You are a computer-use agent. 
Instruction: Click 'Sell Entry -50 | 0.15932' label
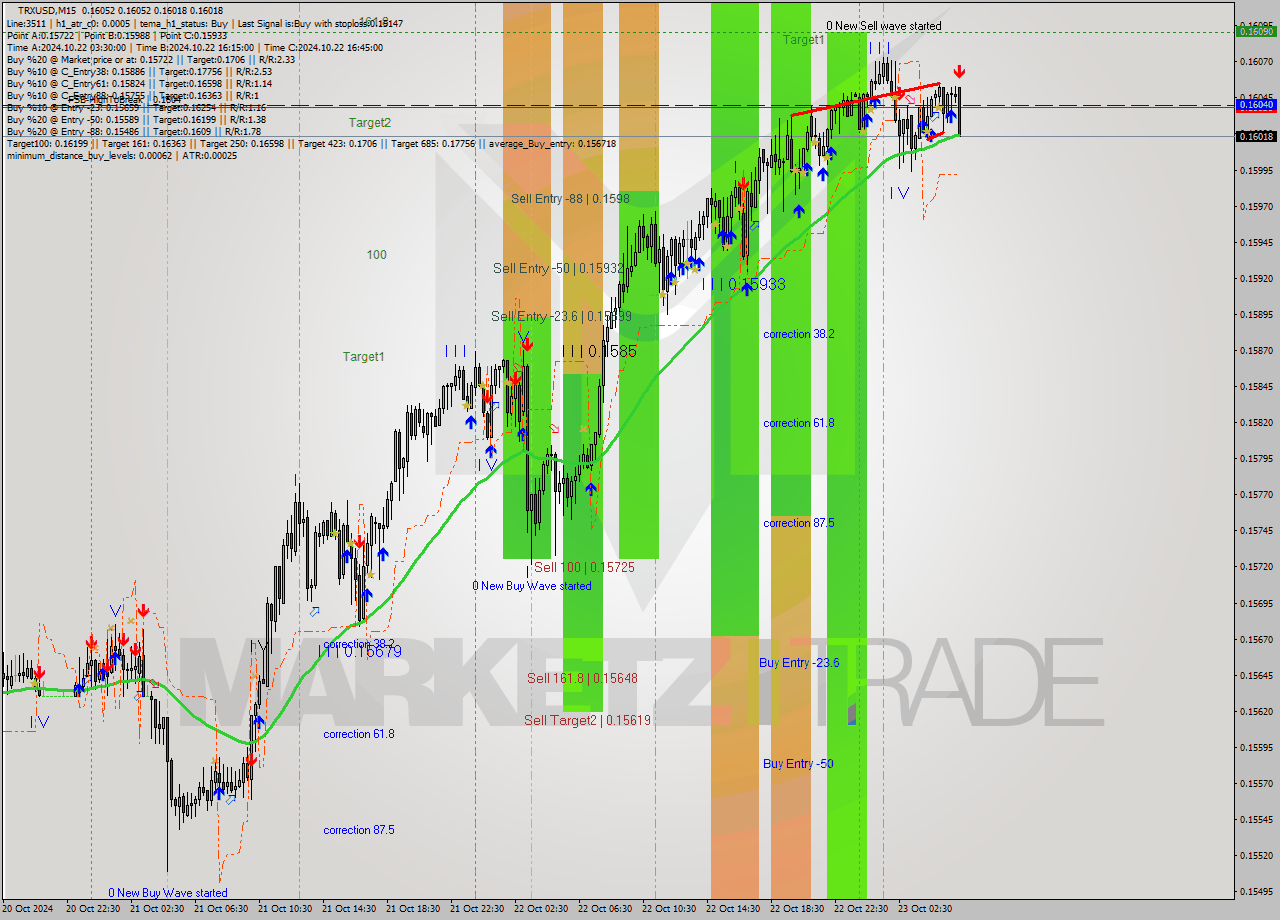click(x=558, y=268)
